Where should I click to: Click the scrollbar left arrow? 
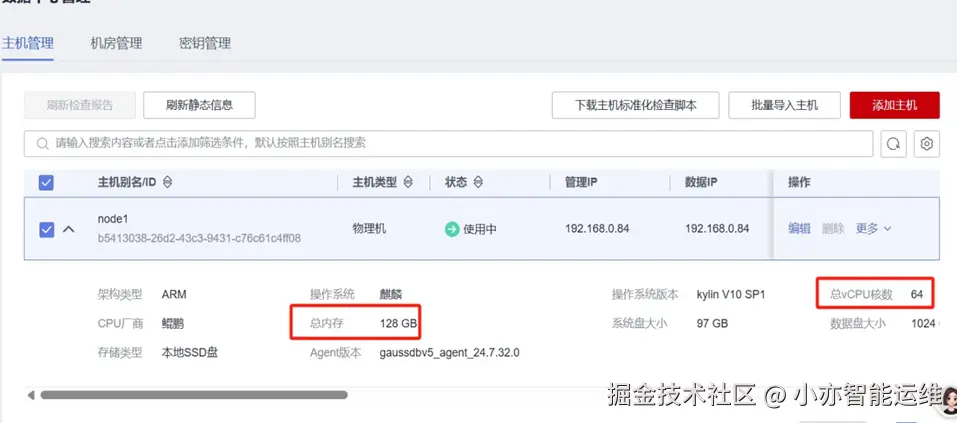coord(31,396)
